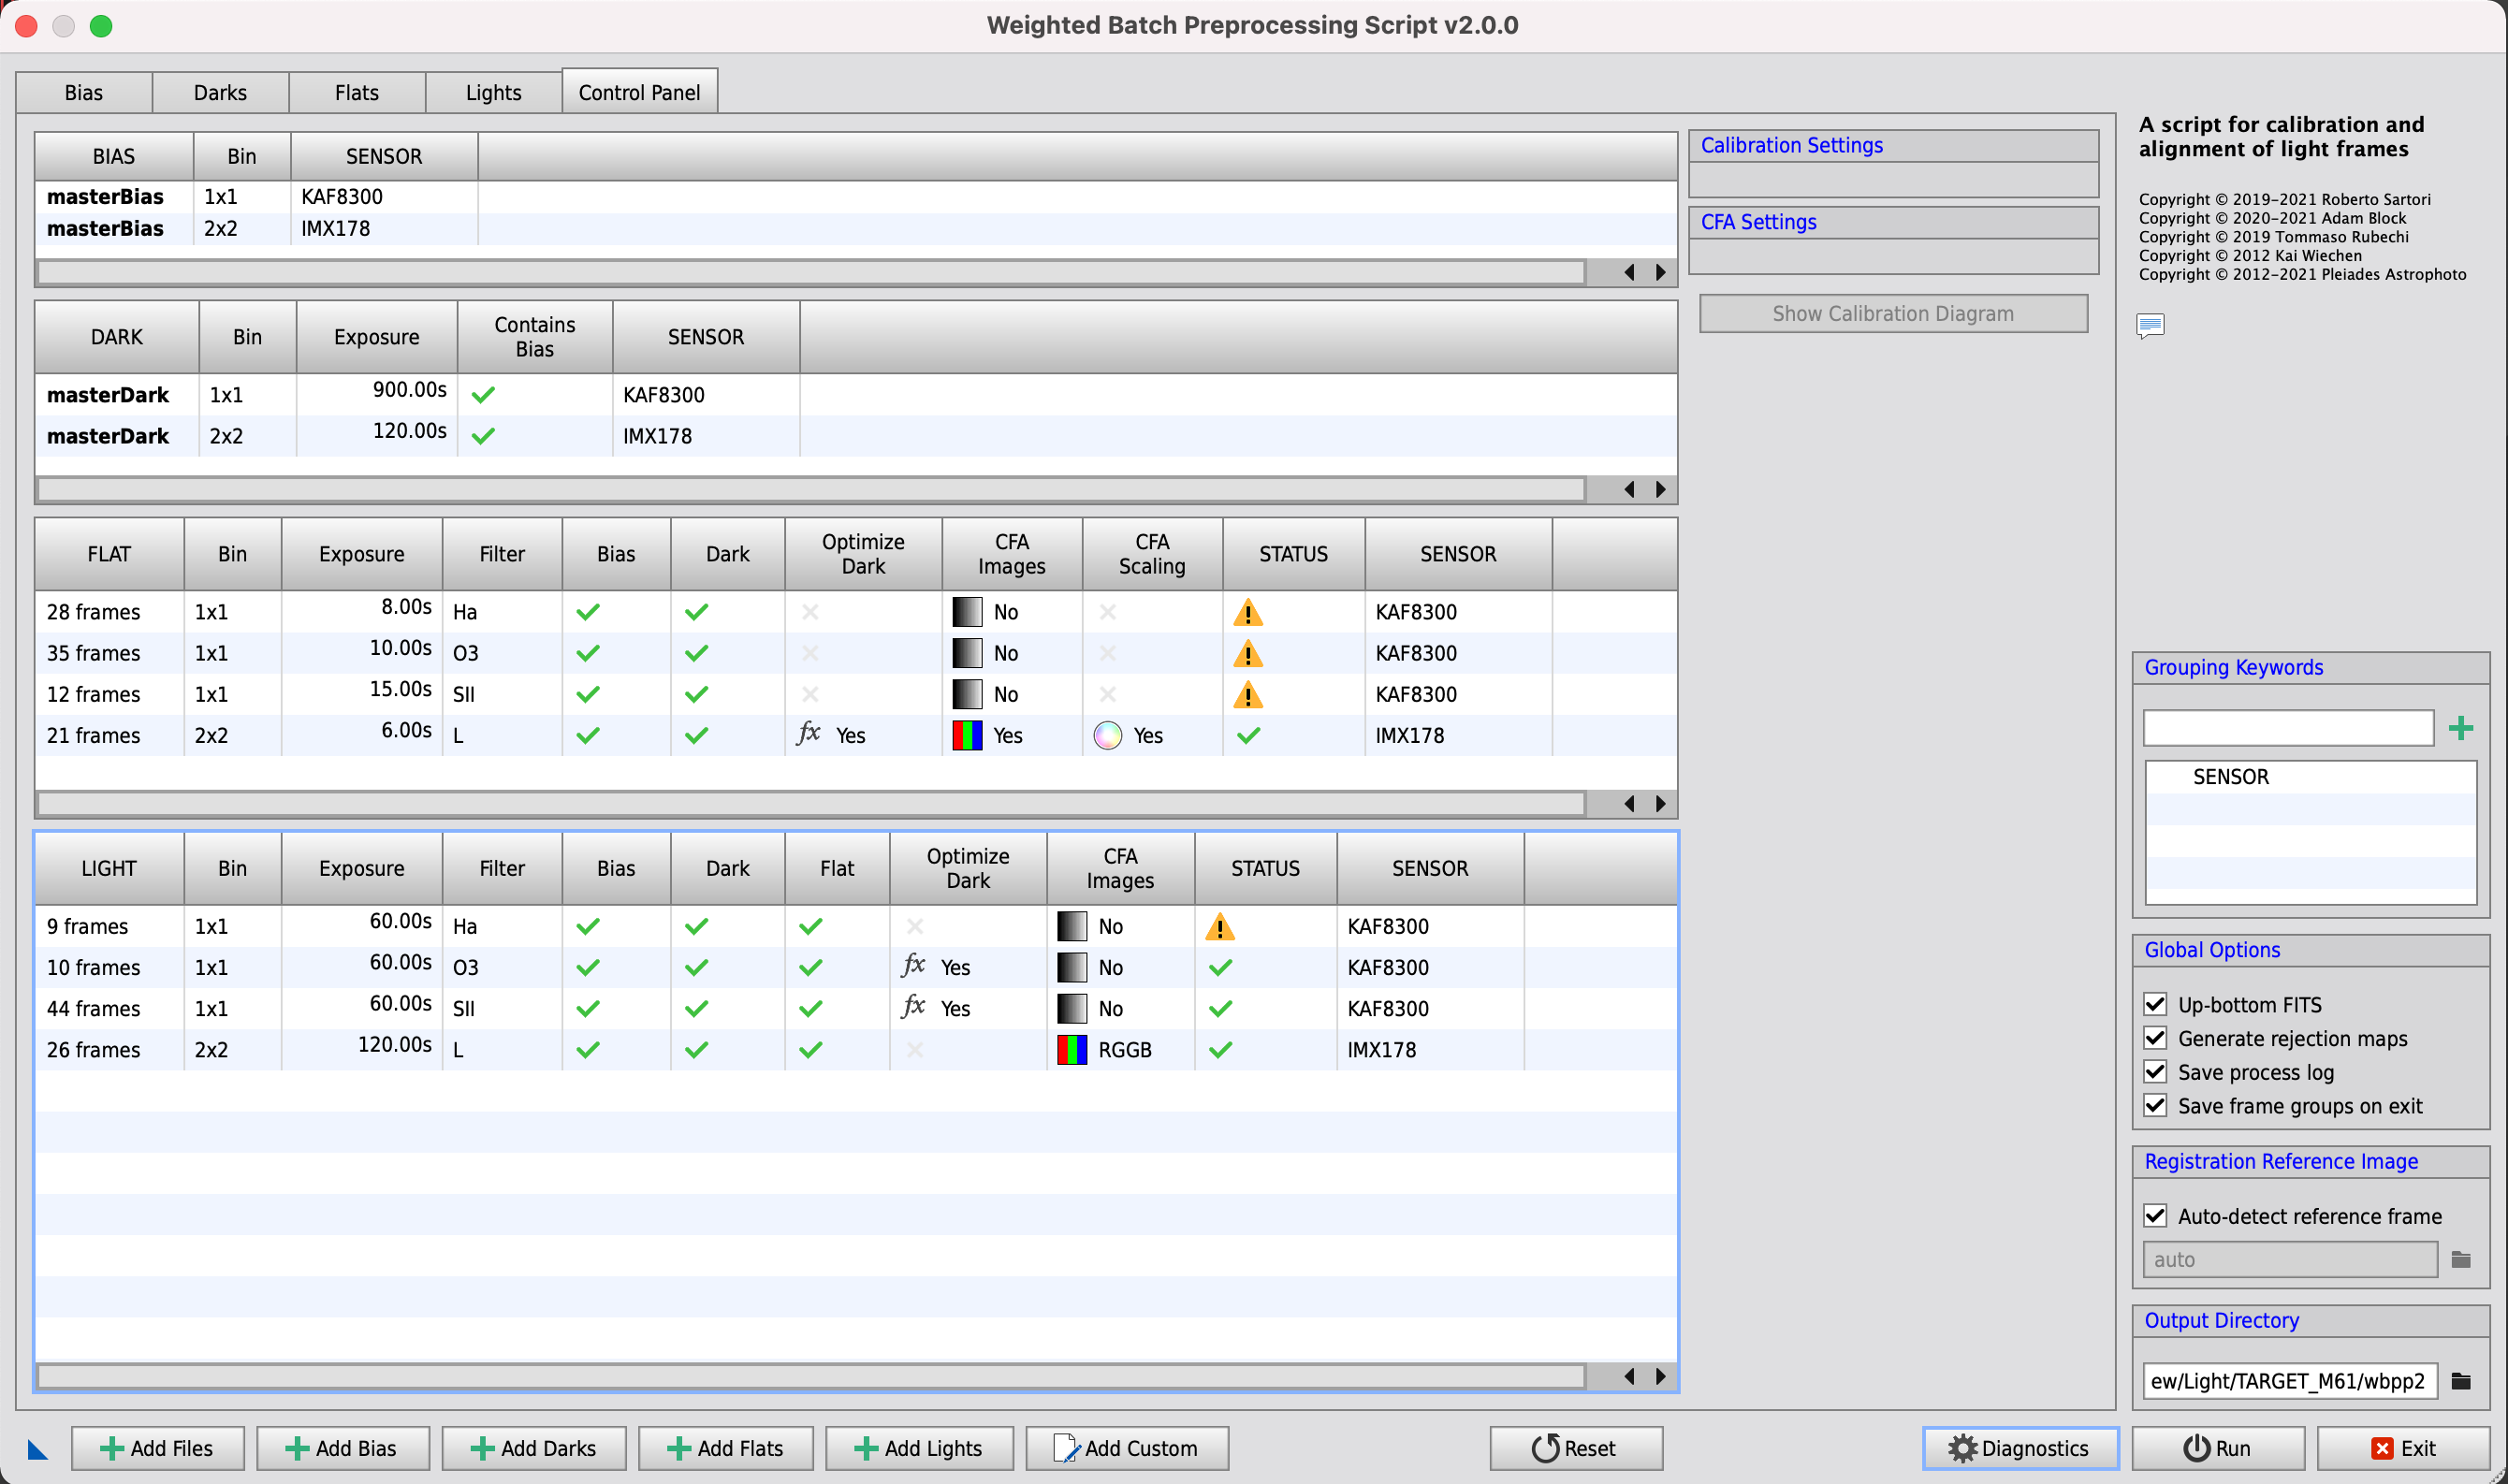Click the Diagnostics button
This screenshot has width=2508, height=1484.
coord(2020,1448)
